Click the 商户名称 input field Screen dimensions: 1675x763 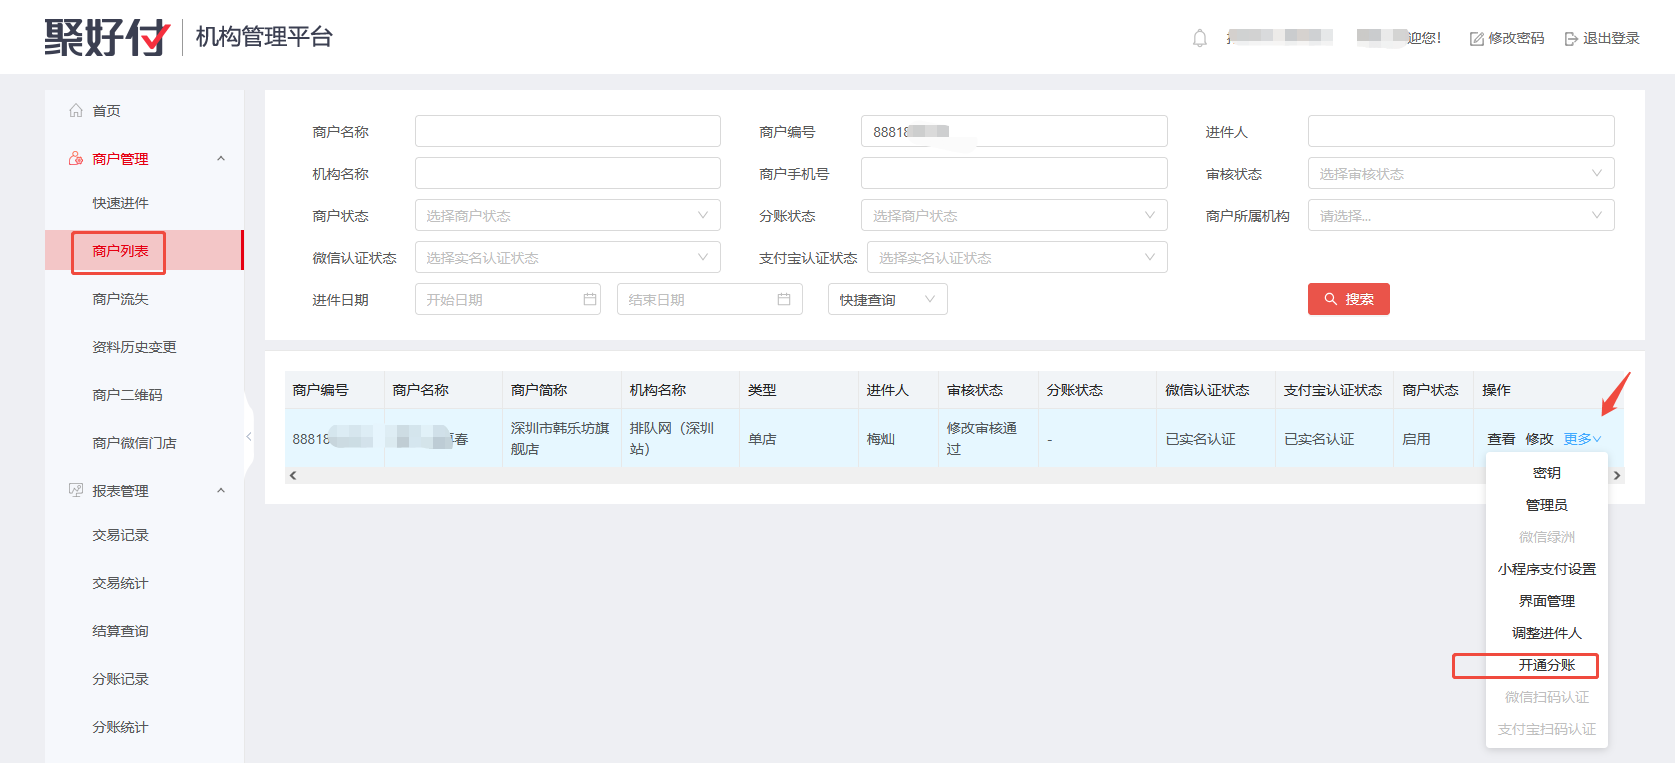click(x=567, y=131)
